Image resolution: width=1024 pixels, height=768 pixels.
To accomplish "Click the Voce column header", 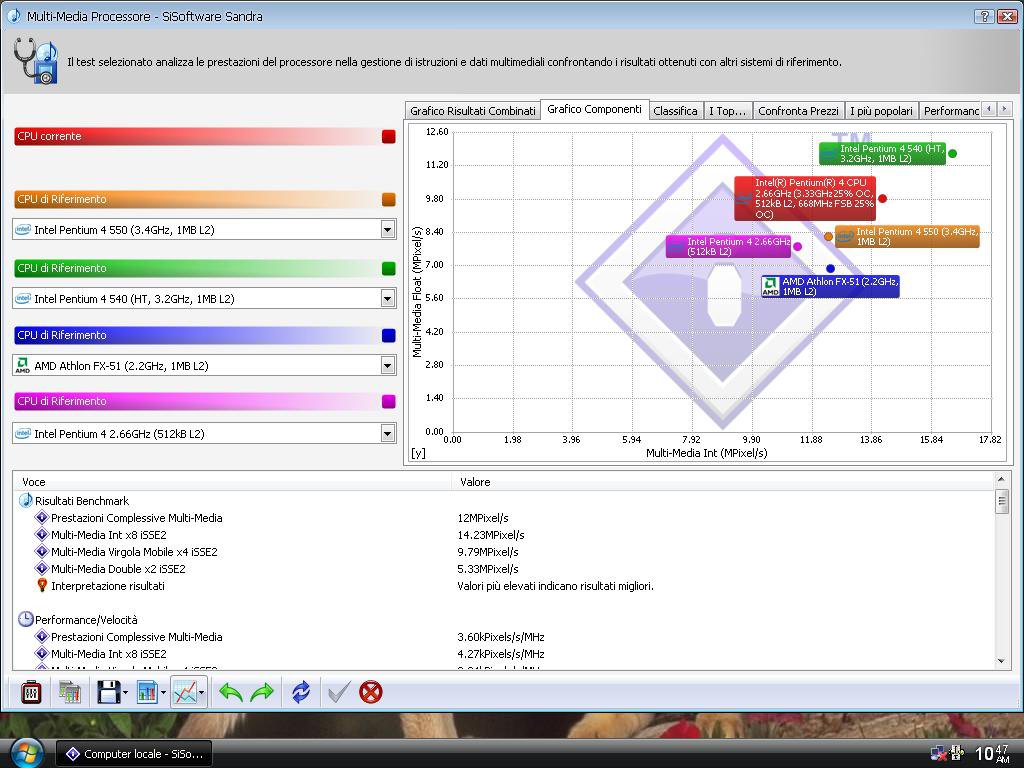I will (x=34, y=482).
